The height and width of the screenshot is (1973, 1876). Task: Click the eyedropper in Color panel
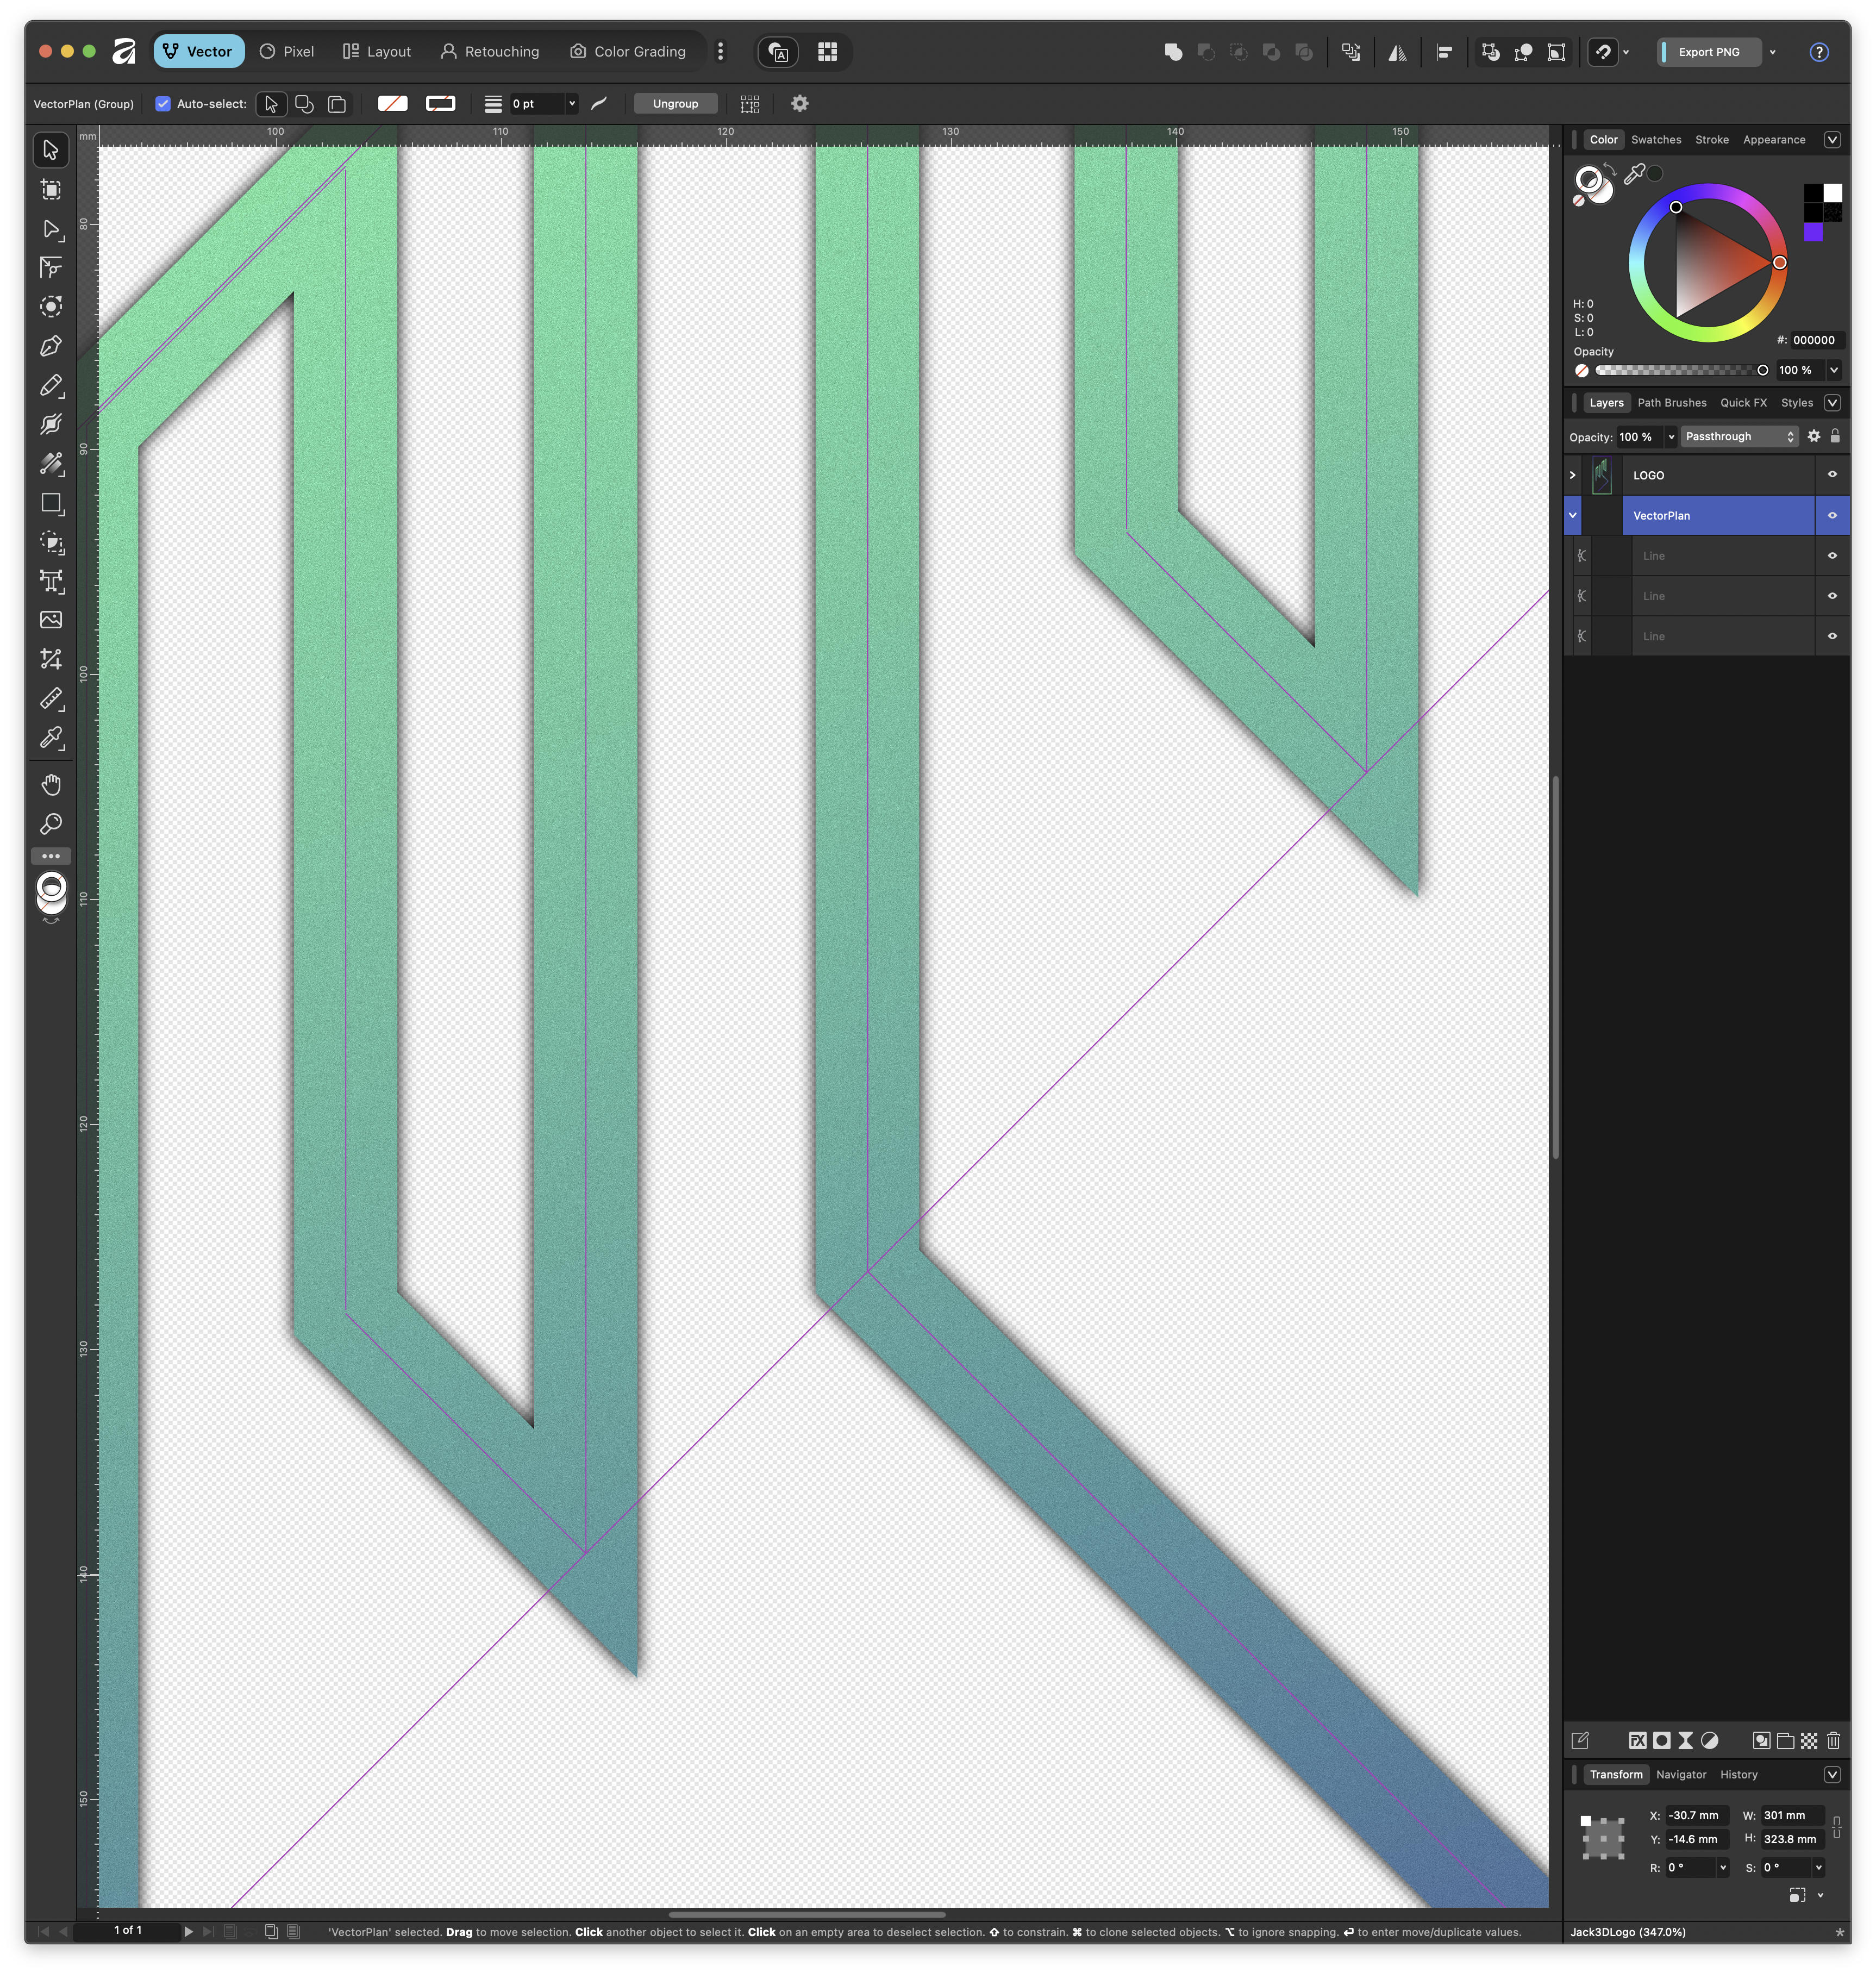click(x=1634, y=174)
